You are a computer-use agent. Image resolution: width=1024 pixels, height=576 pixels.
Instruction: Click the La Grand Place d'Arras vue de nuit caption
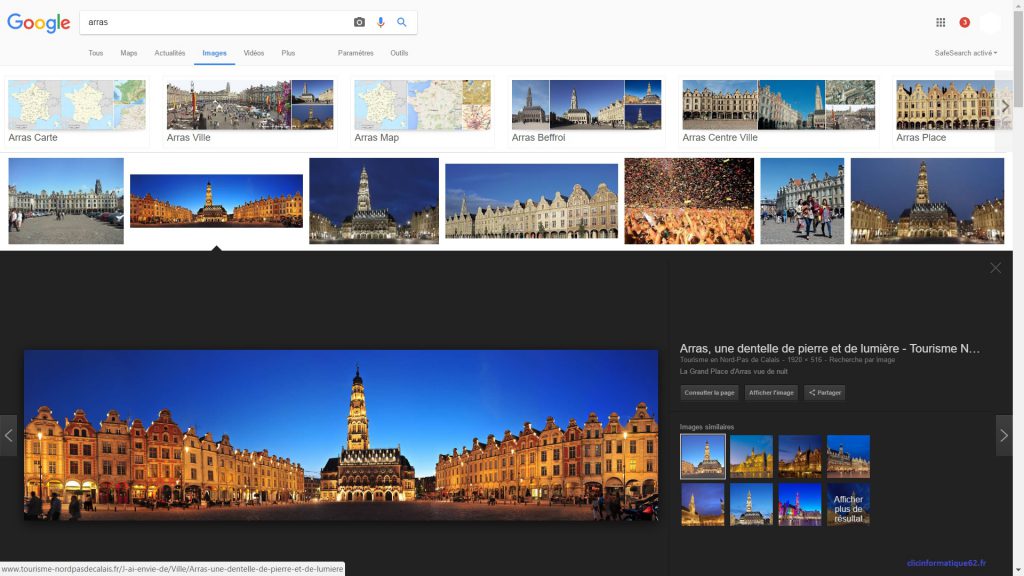tap(733, 372)
